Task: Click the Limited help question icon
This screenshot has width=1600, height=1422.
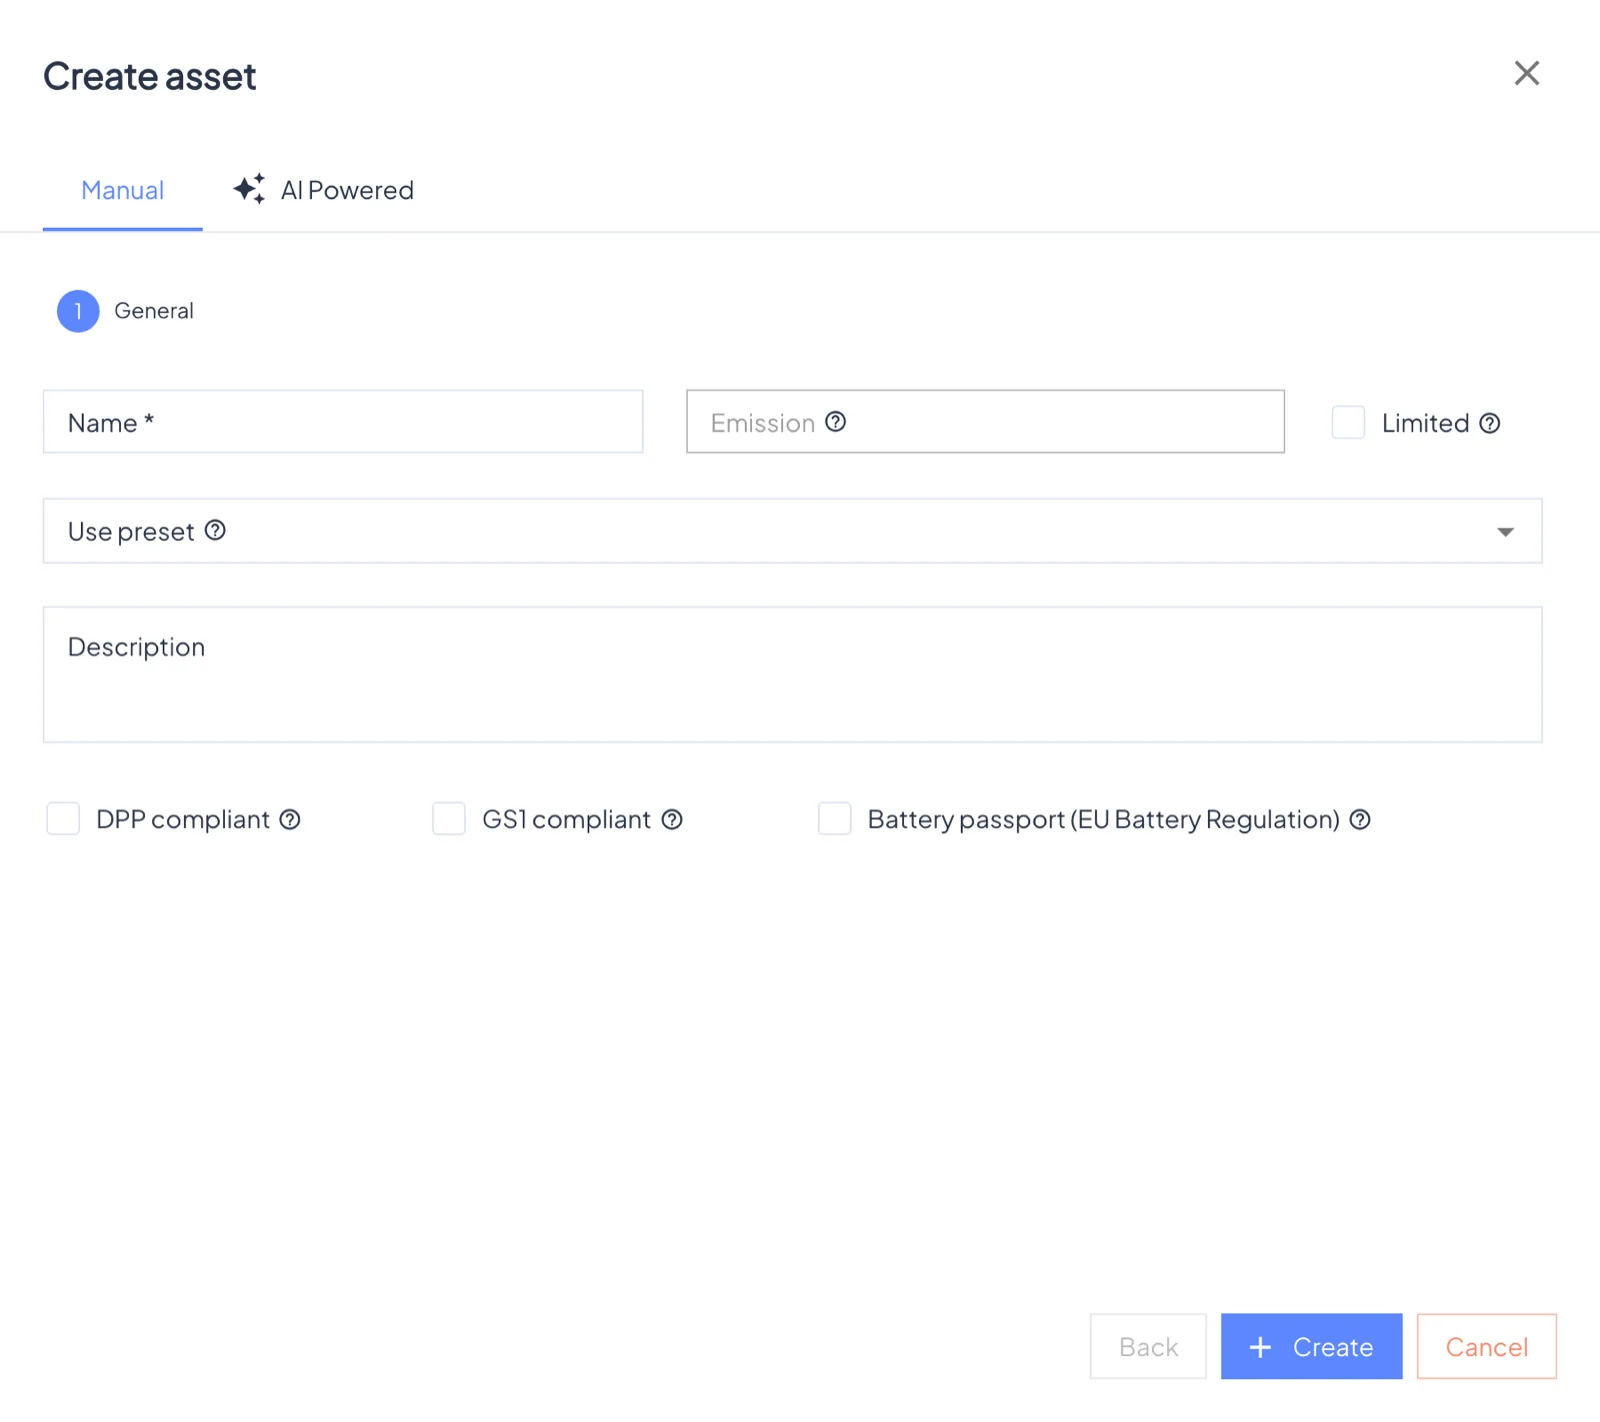Action: [x=1489, y=423]
